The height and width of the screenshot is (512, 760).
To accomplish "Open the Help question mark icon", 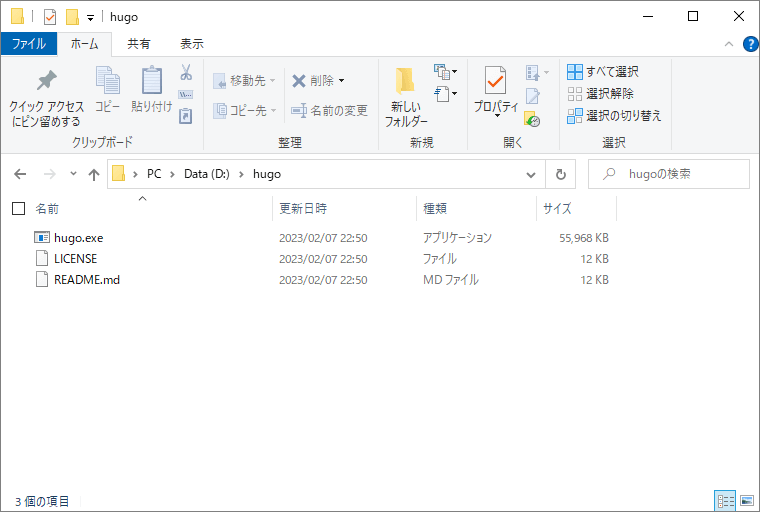I will click(750, 44).
